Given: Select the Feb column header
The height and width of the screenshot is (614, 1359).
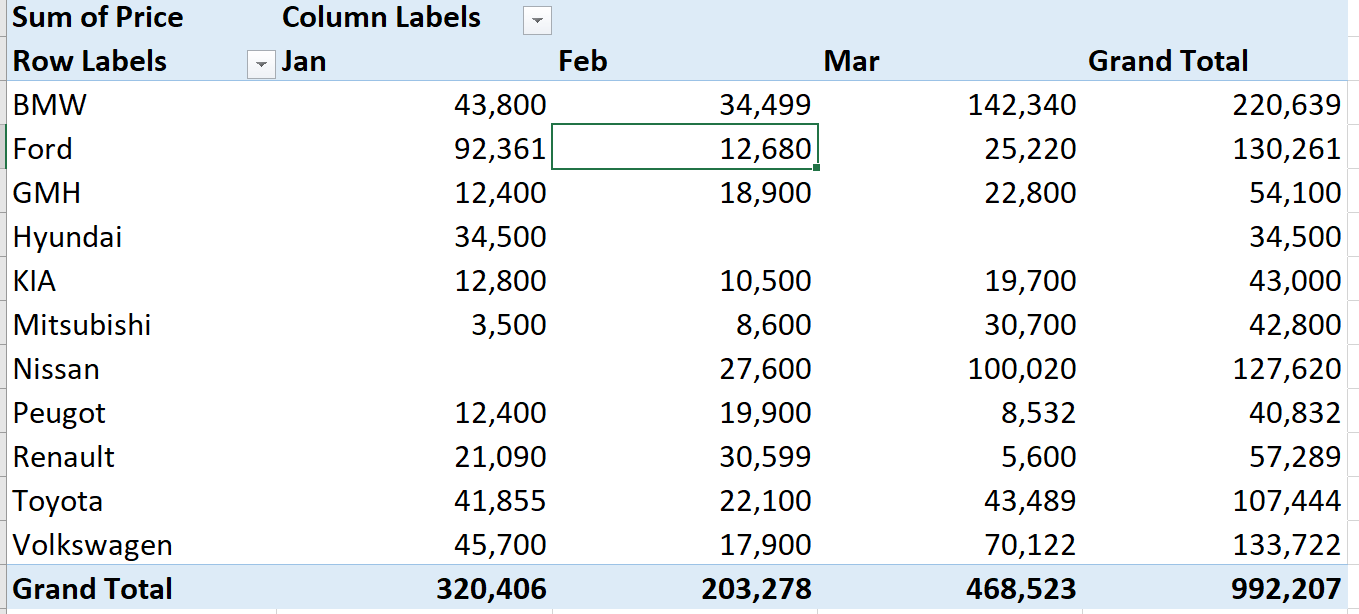Looking at the screenshot, I should (x=583, y=61).
